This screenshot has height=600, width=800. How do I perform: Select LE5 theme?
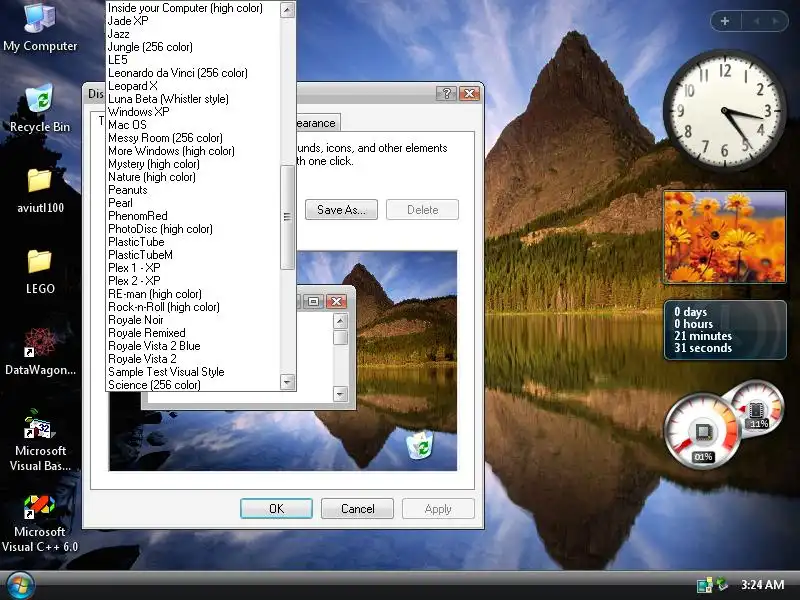pyautogui.click(x=193, y=60)
